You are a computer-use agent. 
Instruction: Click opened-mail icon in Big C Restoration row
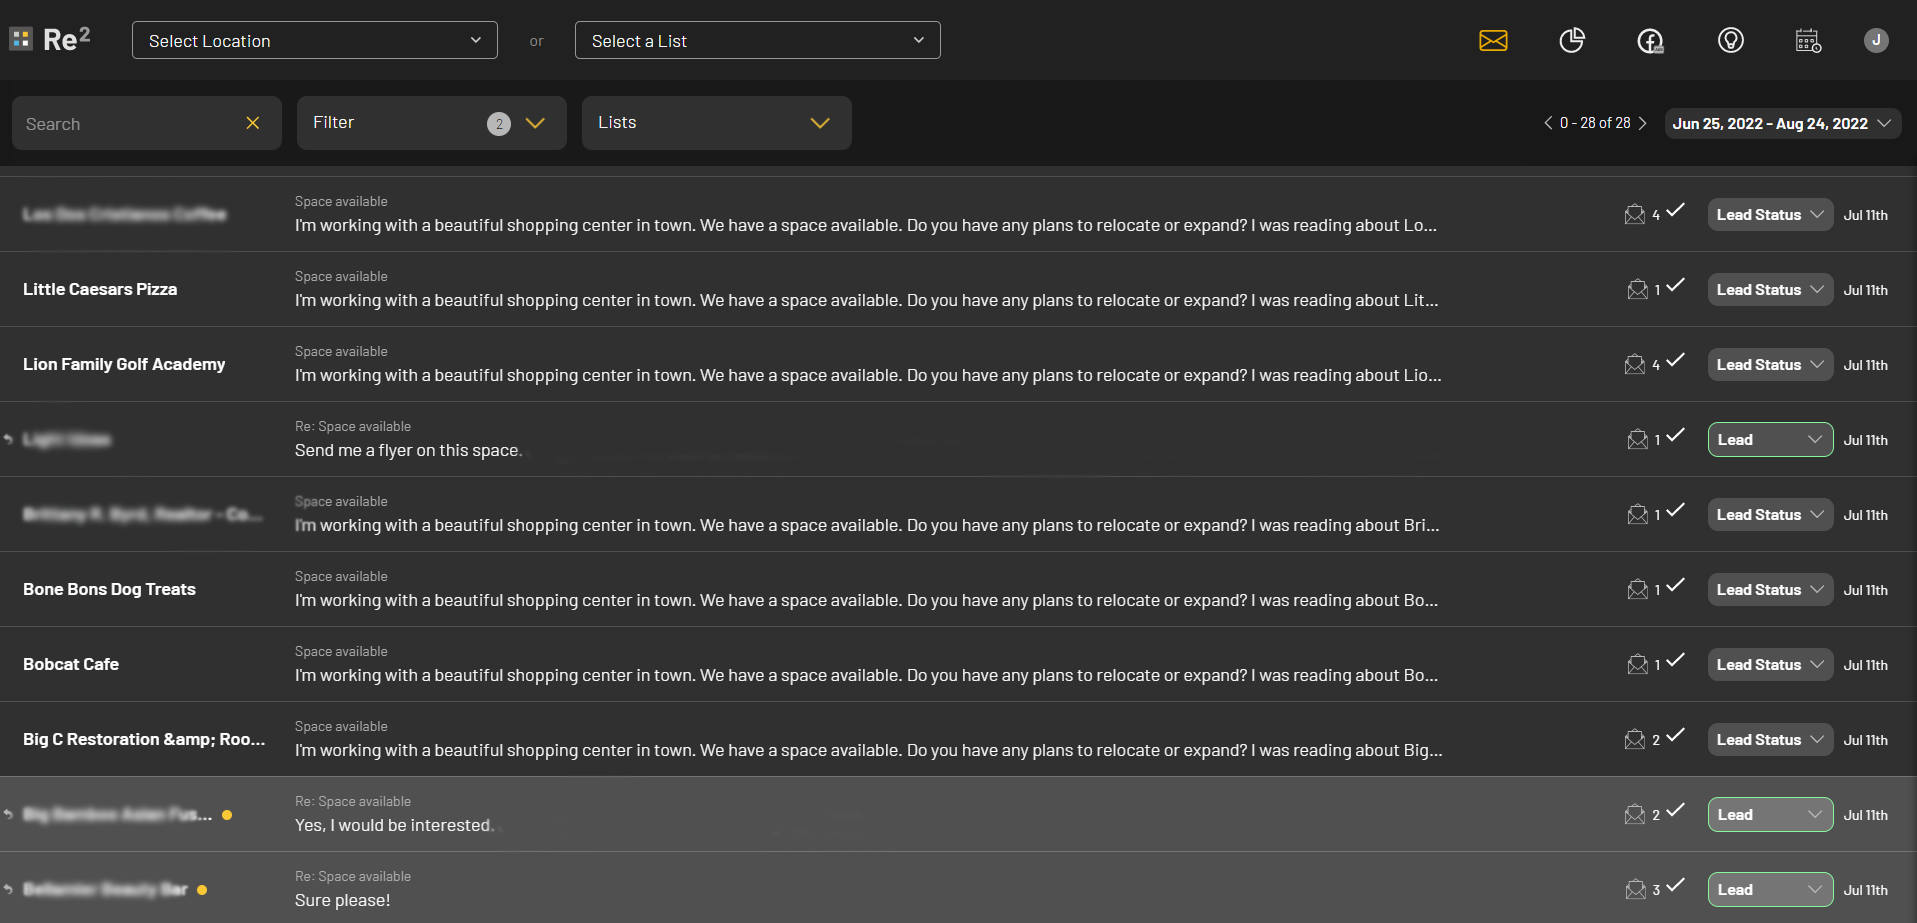[1635, 740]
